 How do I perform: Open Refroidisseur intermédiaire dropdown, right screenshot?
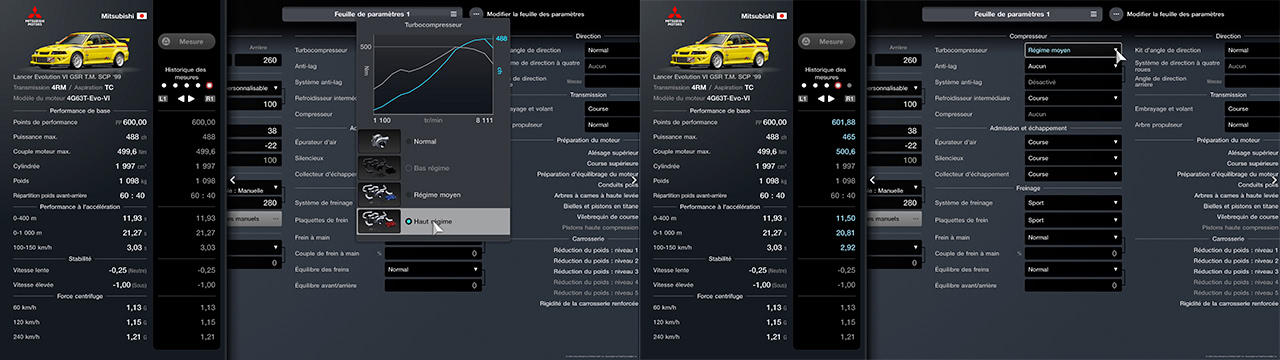[x=1073, y=98]
